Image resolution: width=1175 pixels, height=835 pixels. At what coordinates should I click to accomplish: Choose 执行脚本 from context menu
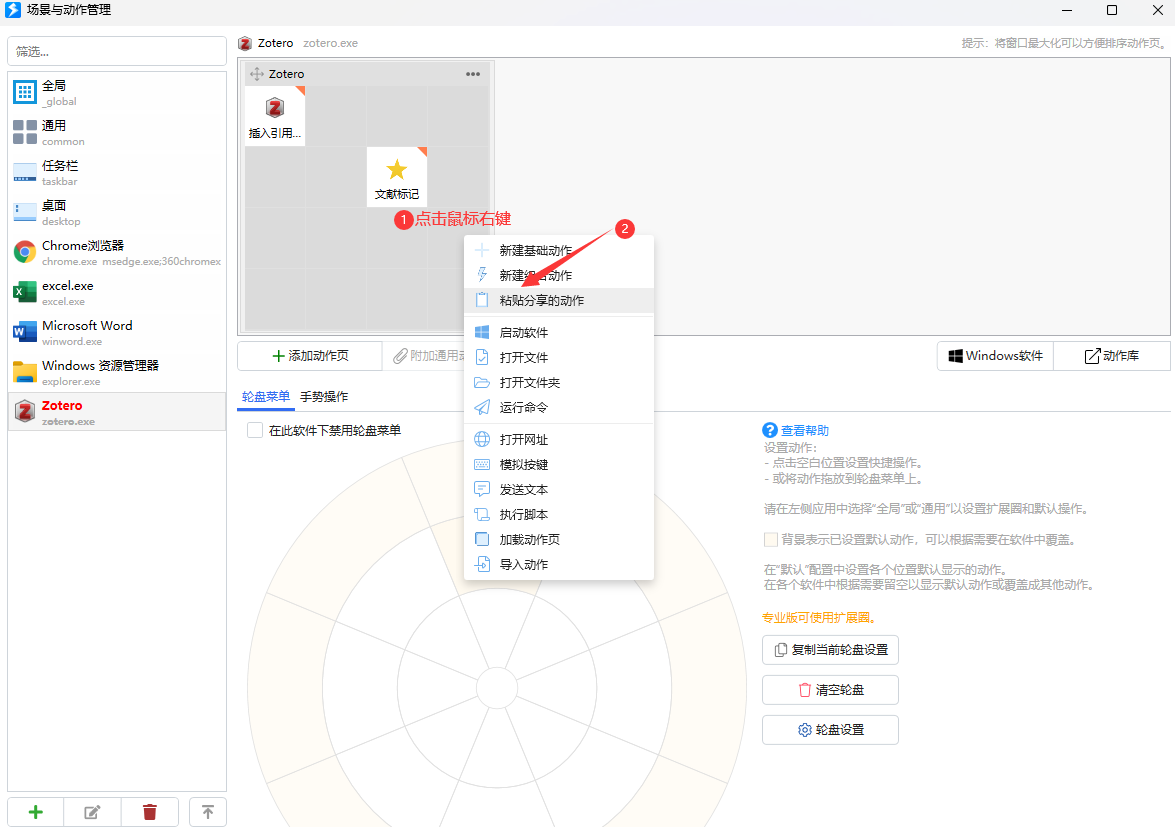[x=559, y=514]
